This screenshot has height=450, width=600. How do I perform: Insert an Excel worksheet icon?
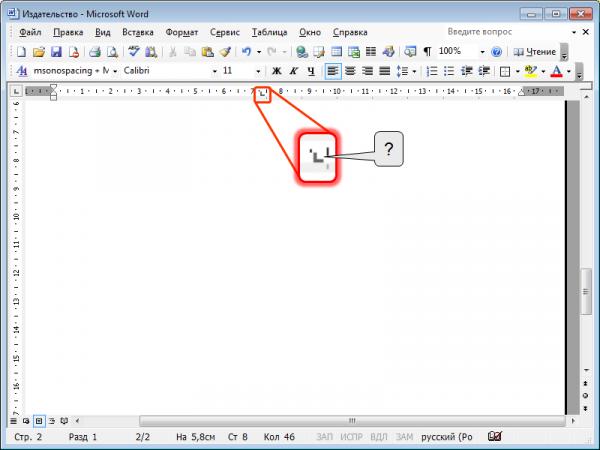[354, 52]
